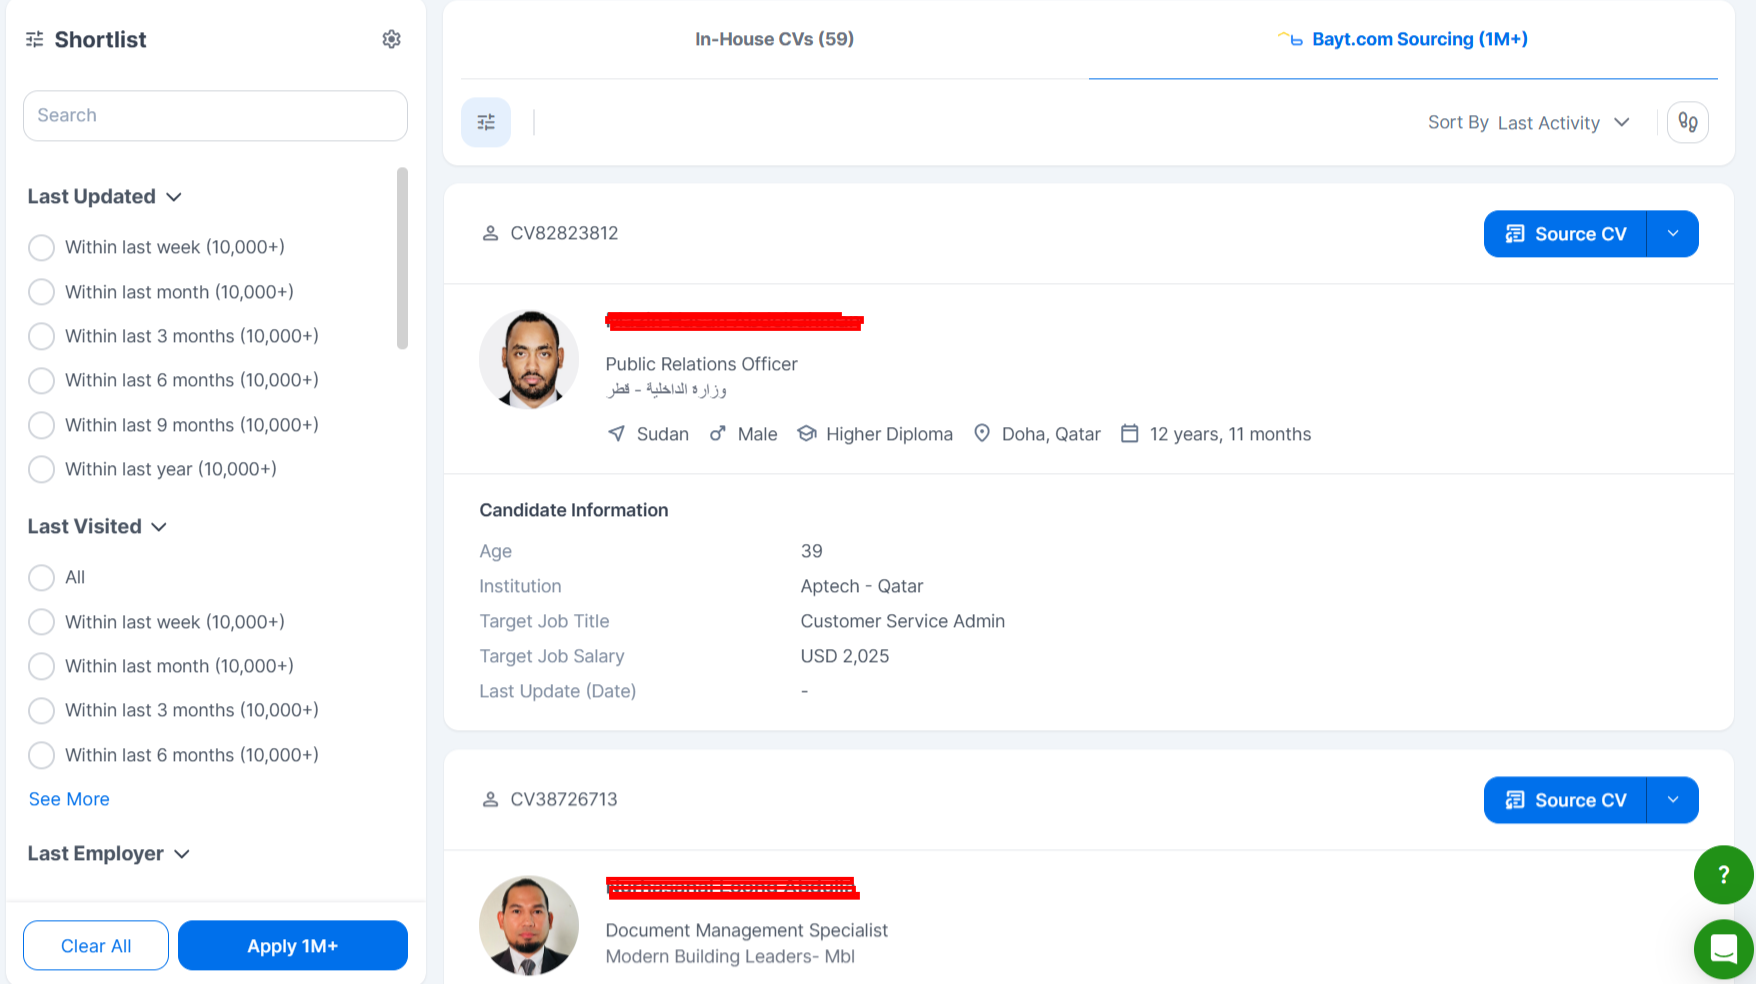Open the green help question mark icon

(1723, 875)
